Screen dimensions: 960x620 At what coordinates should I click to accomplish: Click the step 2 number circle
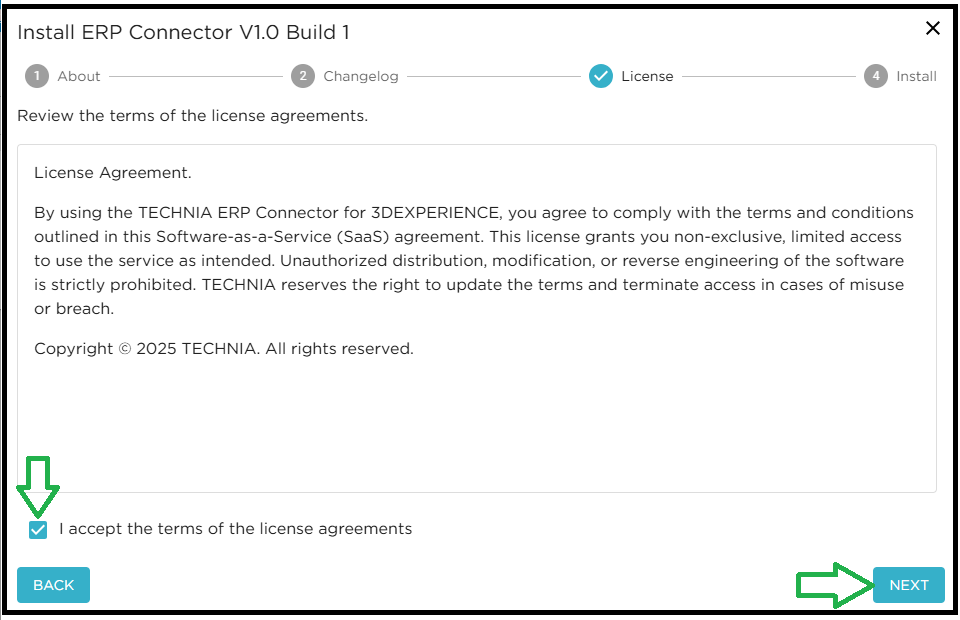click(303, 76)
